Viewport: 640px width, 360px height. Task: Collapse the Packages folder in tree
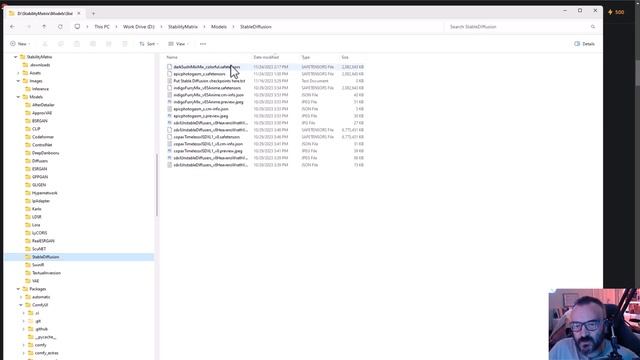pyautogui.click(x=18, y=289)
